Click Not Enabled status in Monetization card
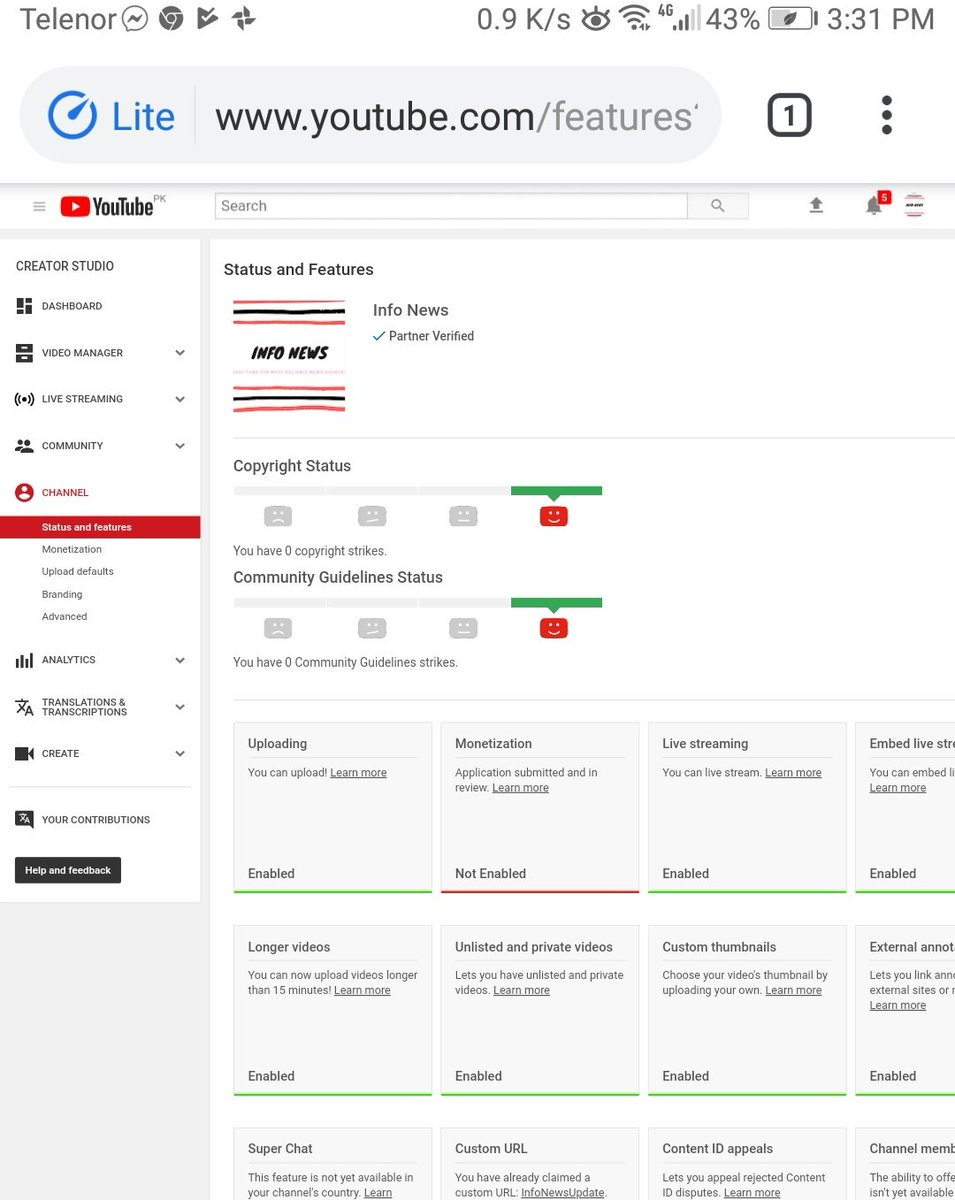This screenshot has height=1200, width=955. pos(490,873)
